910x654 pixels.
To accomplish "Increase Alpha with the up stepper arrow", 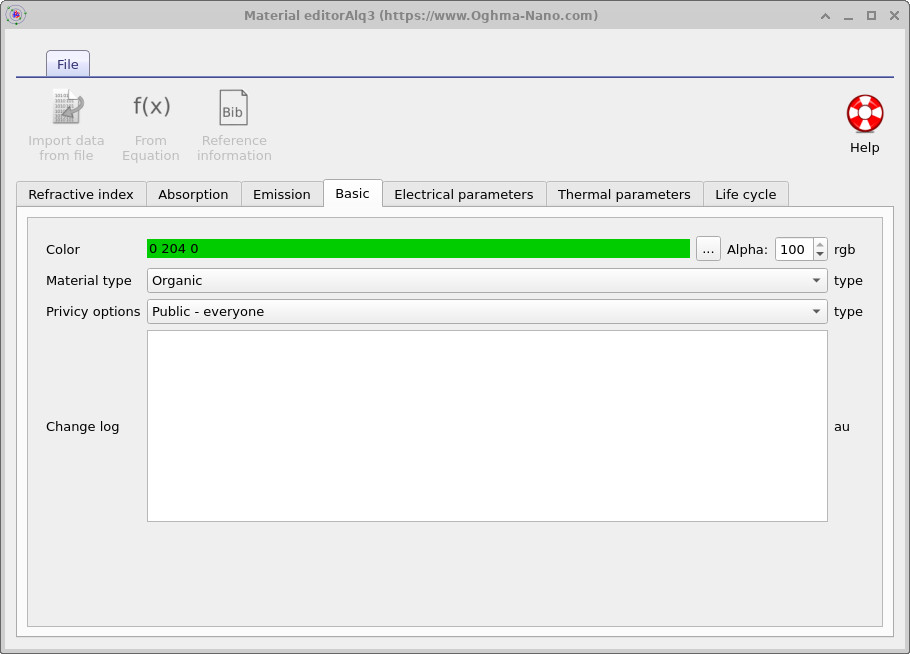I will pos(819,243).
